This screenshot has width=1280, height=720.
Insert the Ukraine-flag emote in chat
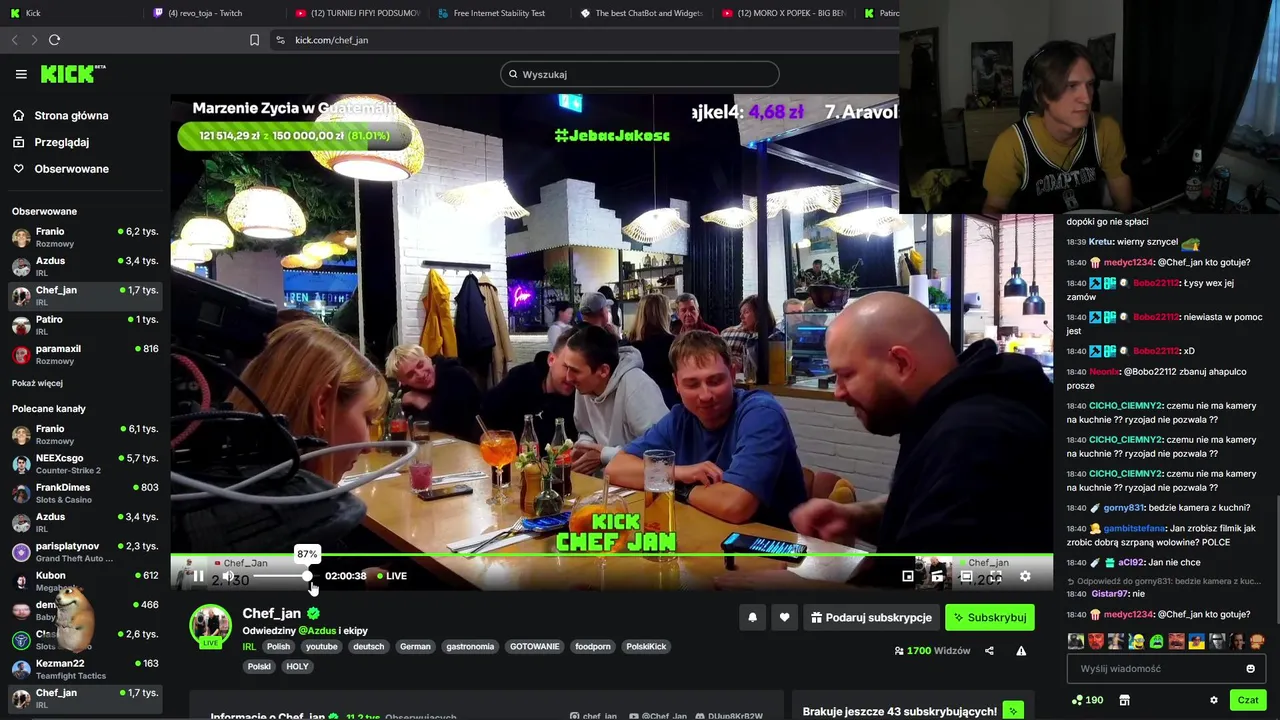pyautogui.click(x=1197, y=642)
